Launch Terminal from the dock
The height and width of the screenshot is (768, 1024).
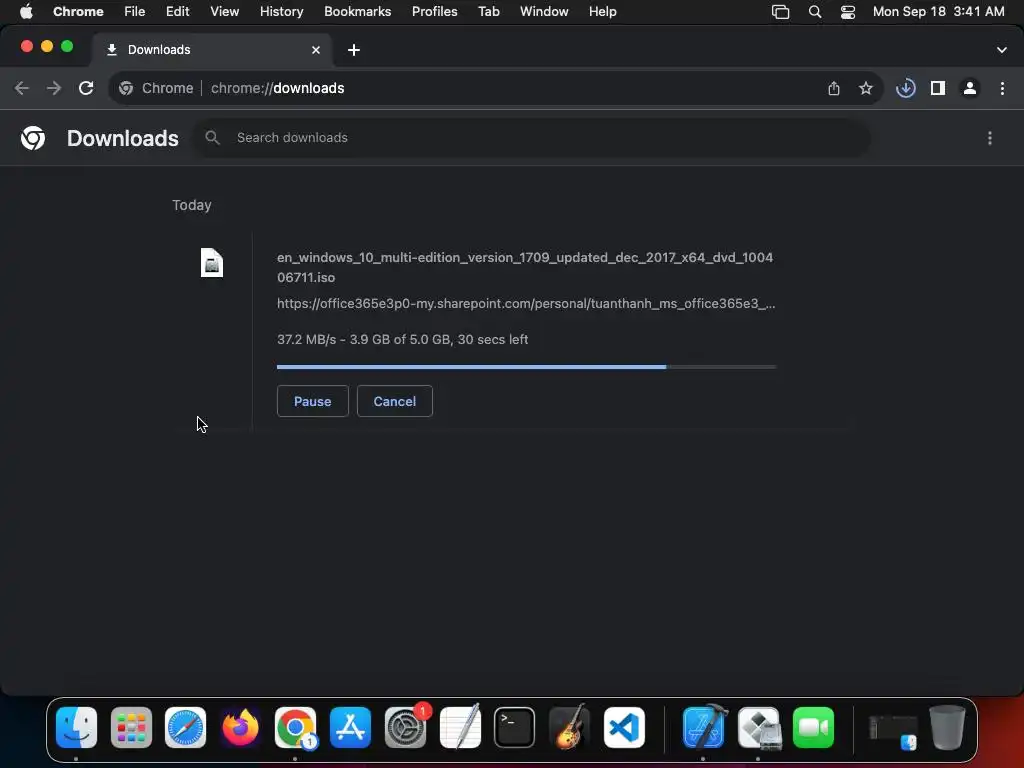pyautogui.click(x=515, y=728)
